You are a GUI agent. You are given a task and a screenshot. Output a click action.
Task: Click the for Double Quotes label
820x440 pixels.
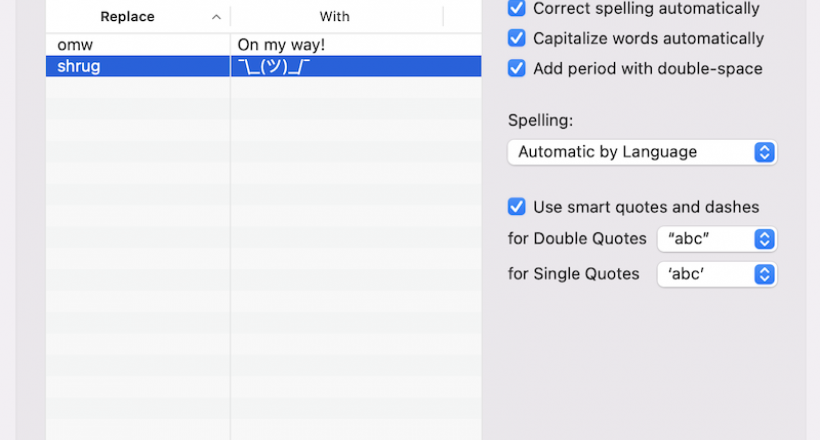coord(577,240)
